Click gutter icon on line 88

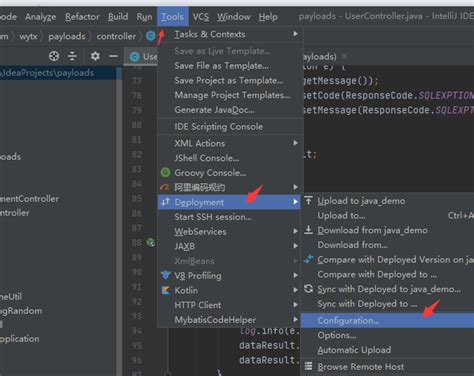point(151,242)
